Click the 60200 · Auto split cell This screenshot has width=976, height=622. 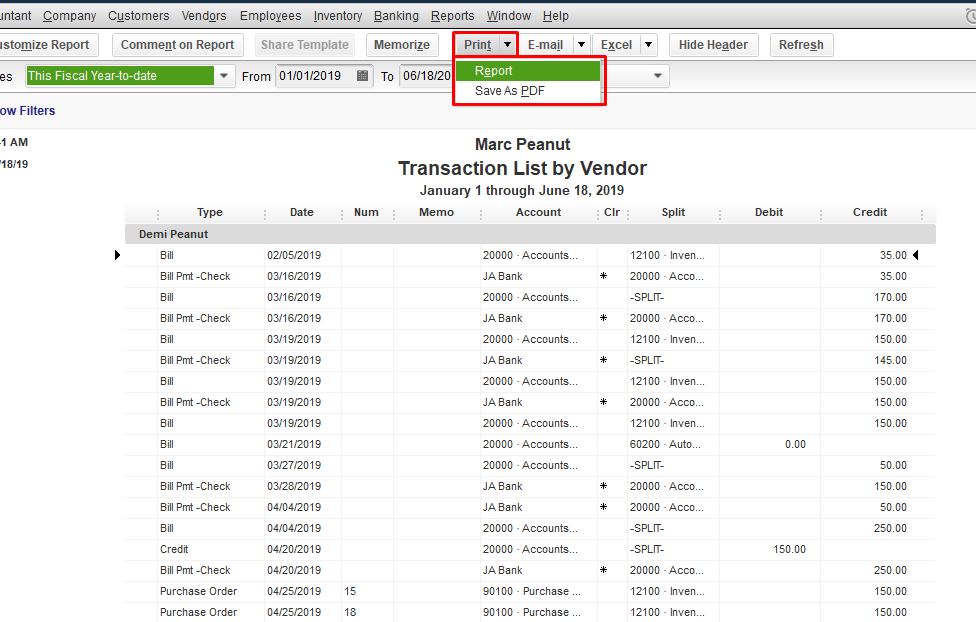click(665, 445)
